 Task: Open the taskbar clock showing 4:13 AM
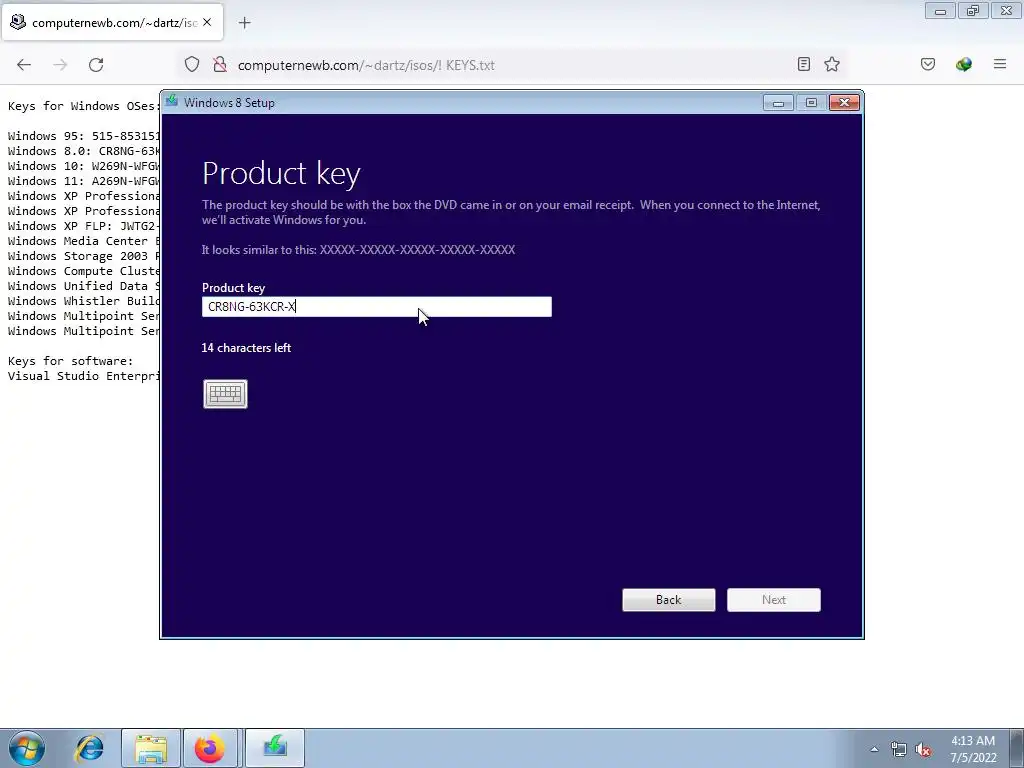click(x=973, y=749)
